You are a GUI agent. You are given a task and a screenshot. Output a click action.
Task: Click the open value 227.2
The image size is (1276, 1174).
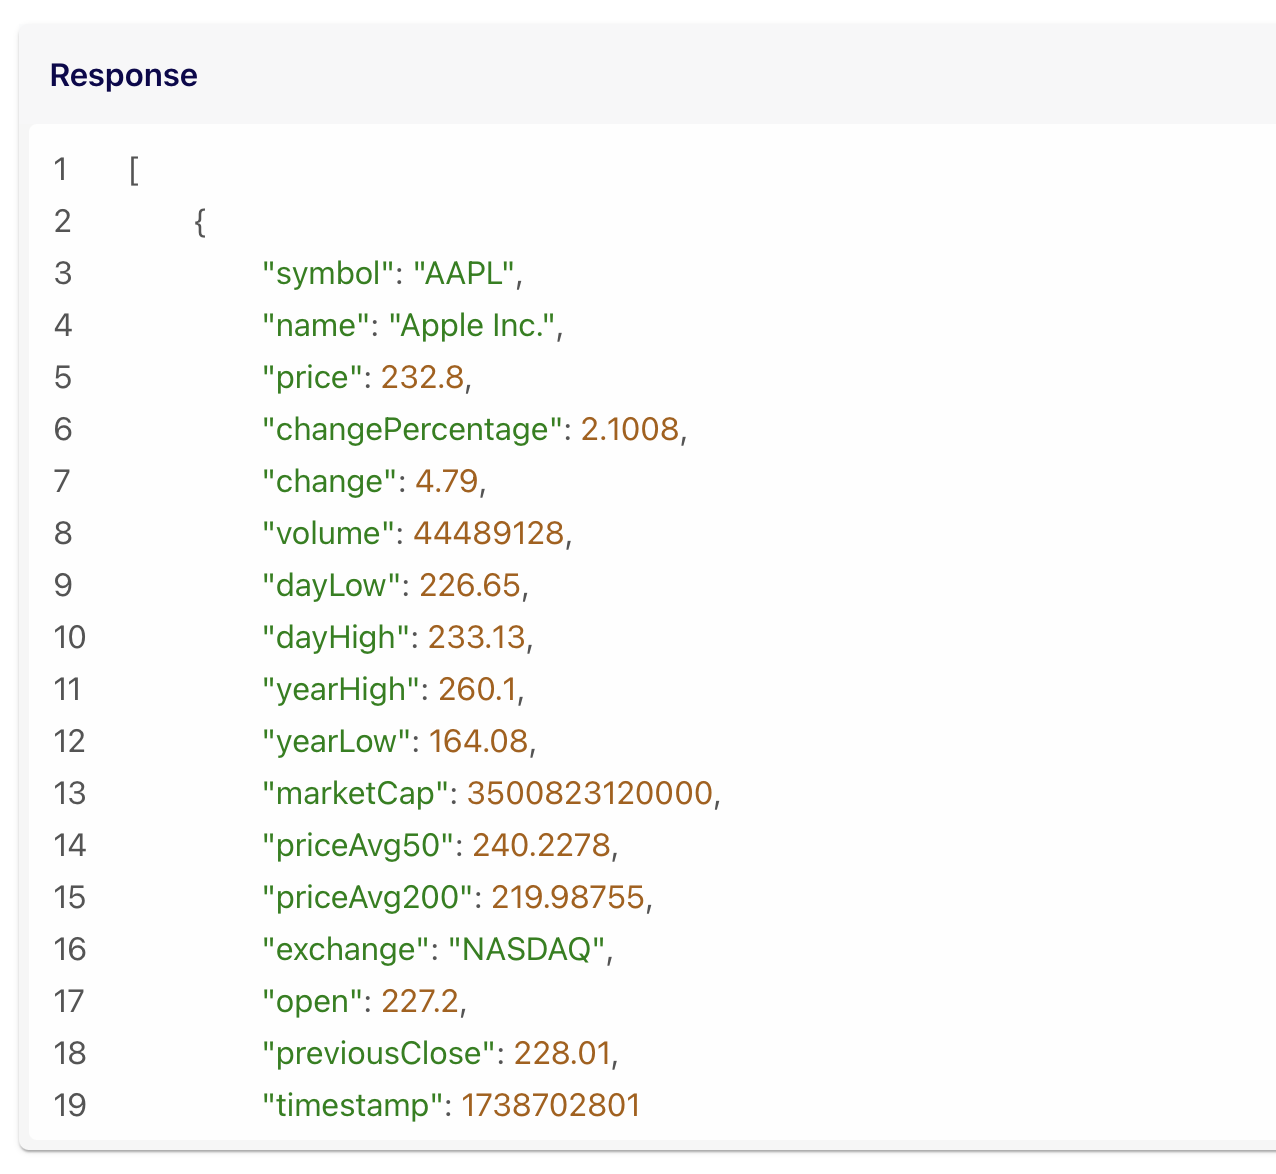(420, 1001)
